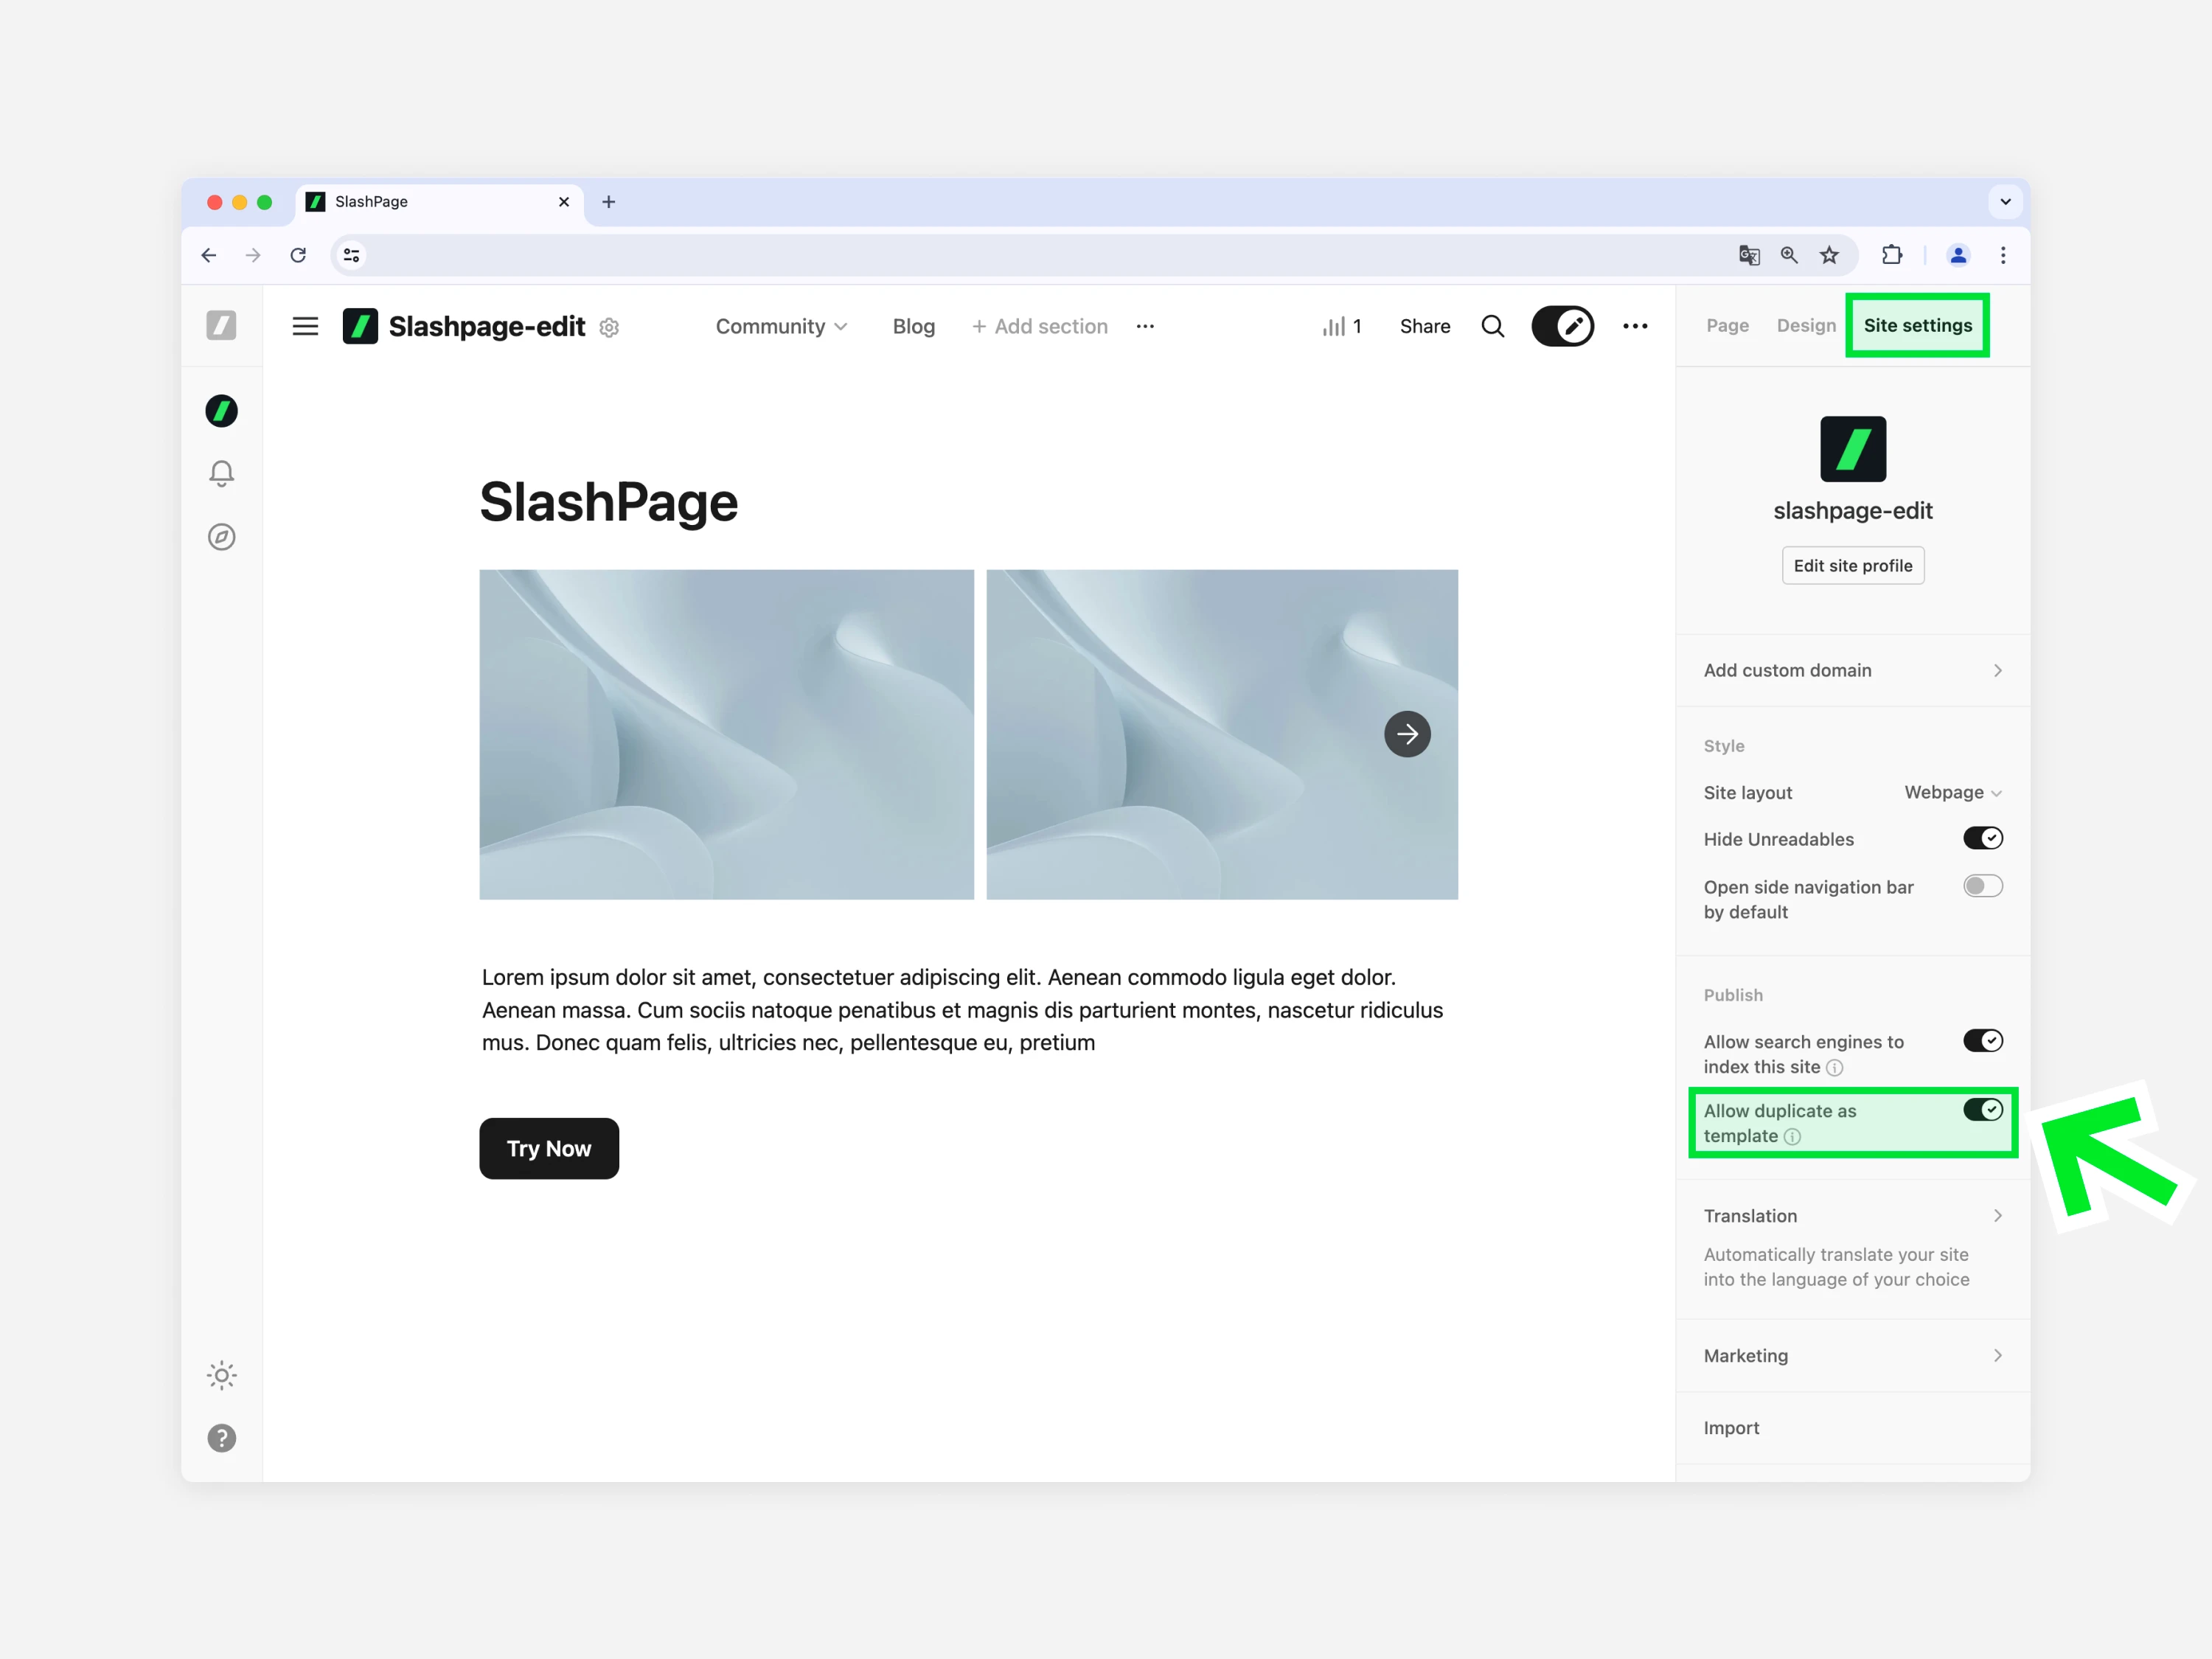Click browser forward arrow
This screenshot has width=2212, height=1659.
click(x=253, y=255)
